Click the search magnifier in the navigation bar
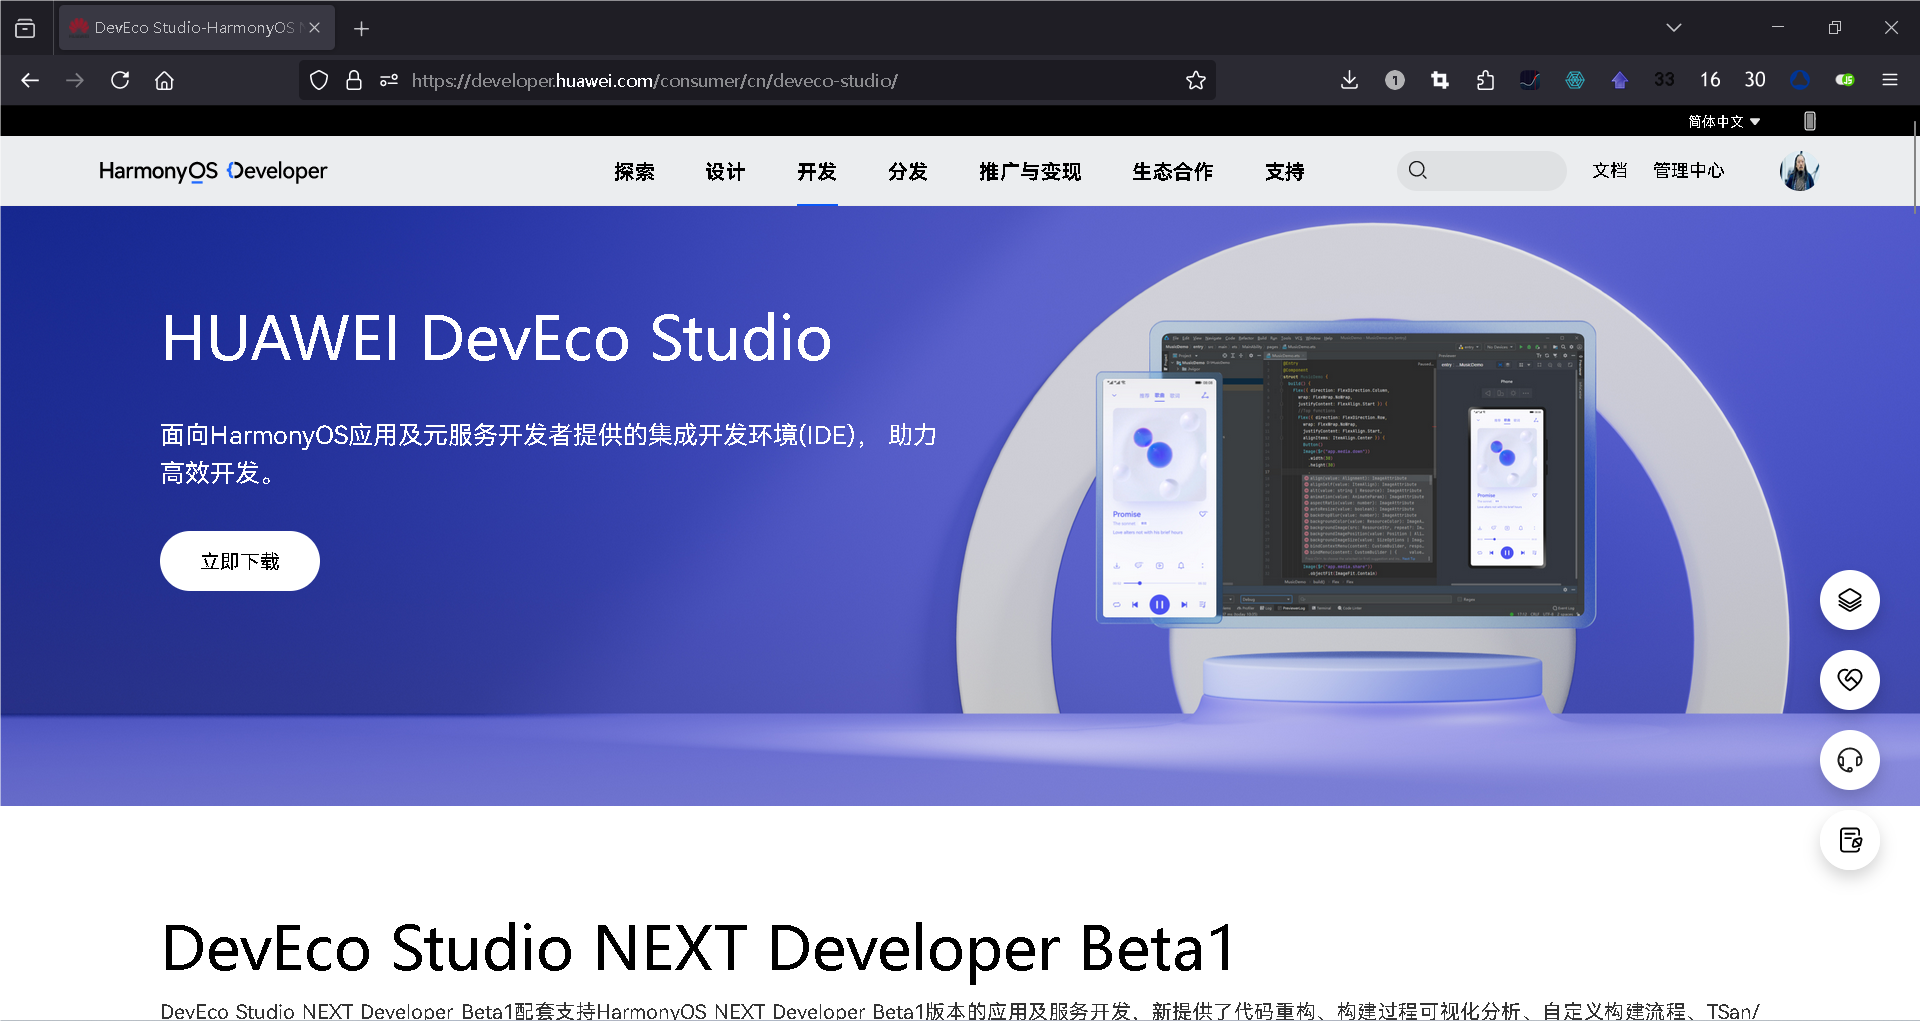This screenshot has height=1021, width=1920. click(1417, 170)
